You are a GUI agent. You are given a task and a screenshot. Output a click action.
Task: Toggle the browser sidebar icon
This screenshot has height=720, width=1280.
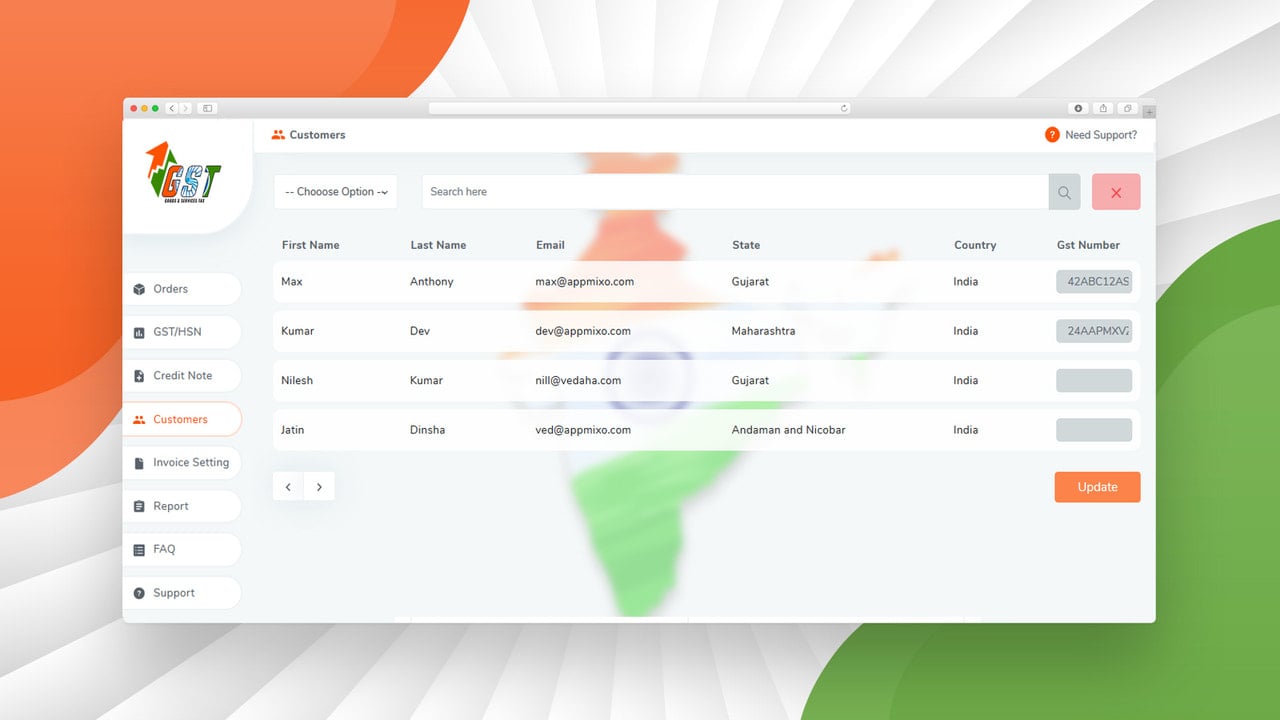point(208,108)
